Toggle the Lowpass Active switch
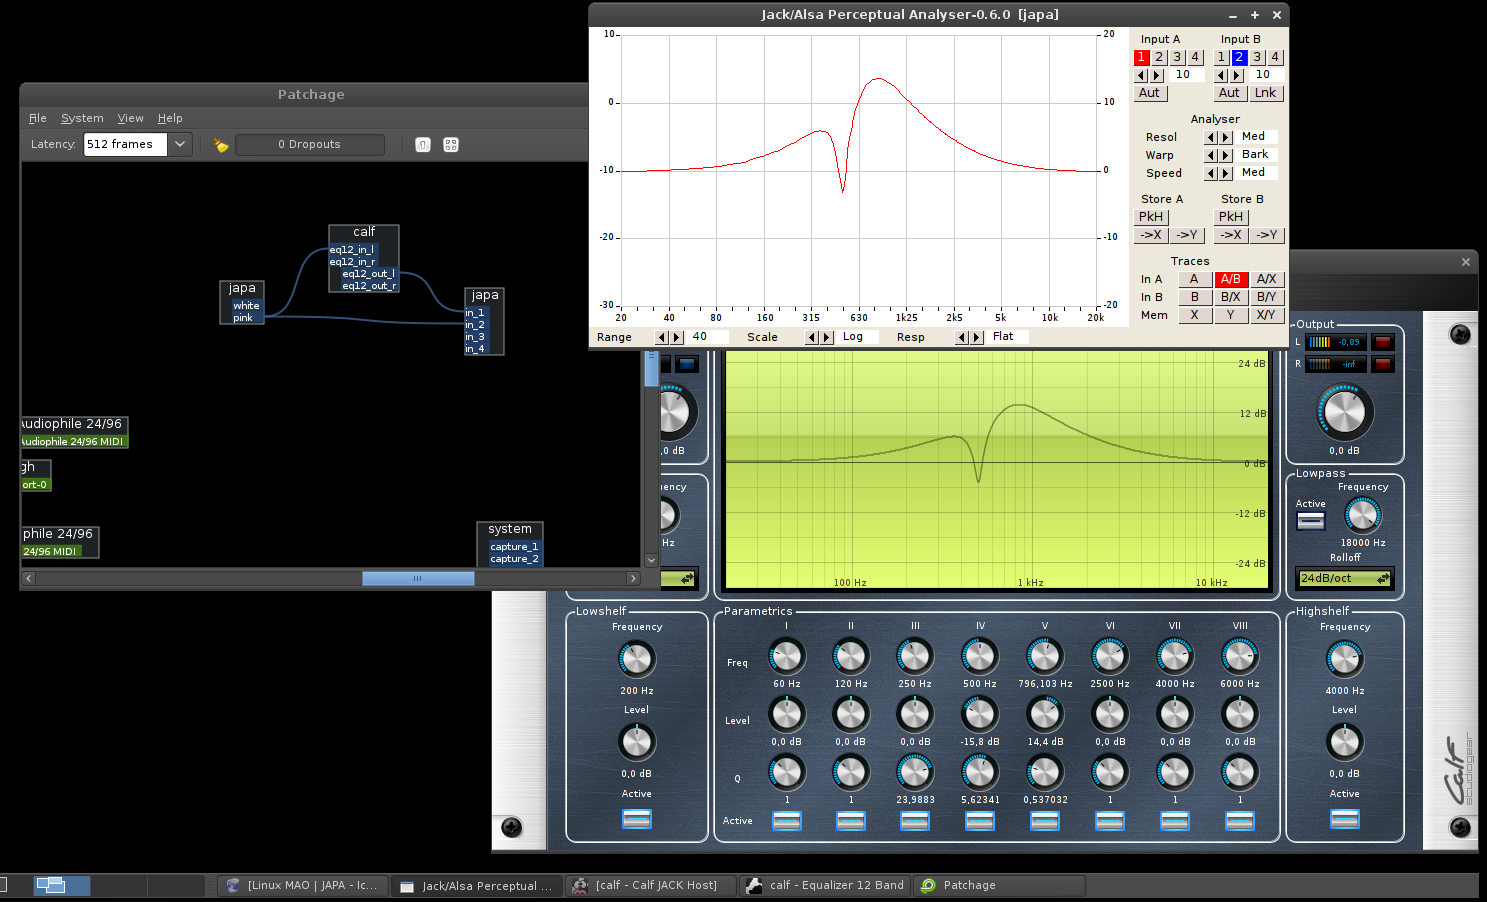The width and height of the screenshot is (1487, 902). [x=1310, y=521]
